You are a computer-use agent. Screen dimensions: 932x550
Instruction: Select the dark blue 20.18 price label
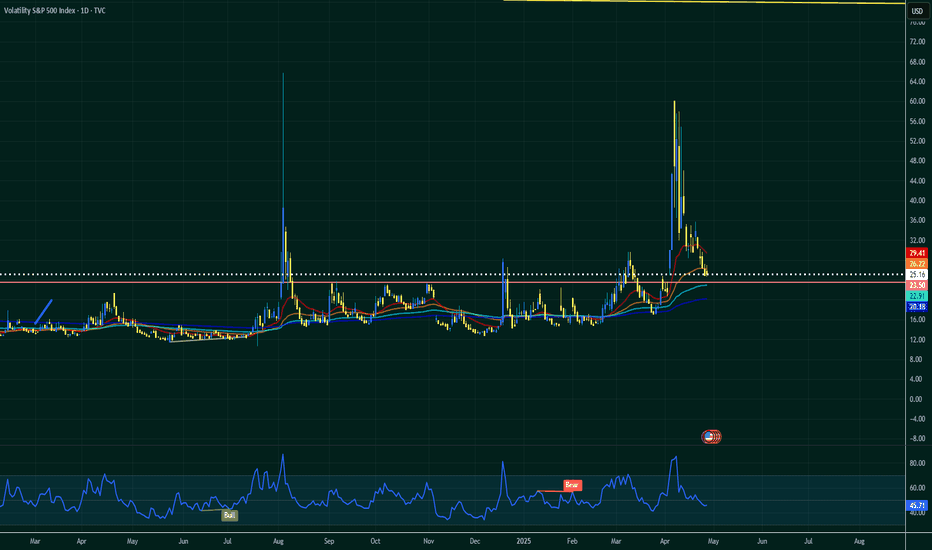coord(917,307)
